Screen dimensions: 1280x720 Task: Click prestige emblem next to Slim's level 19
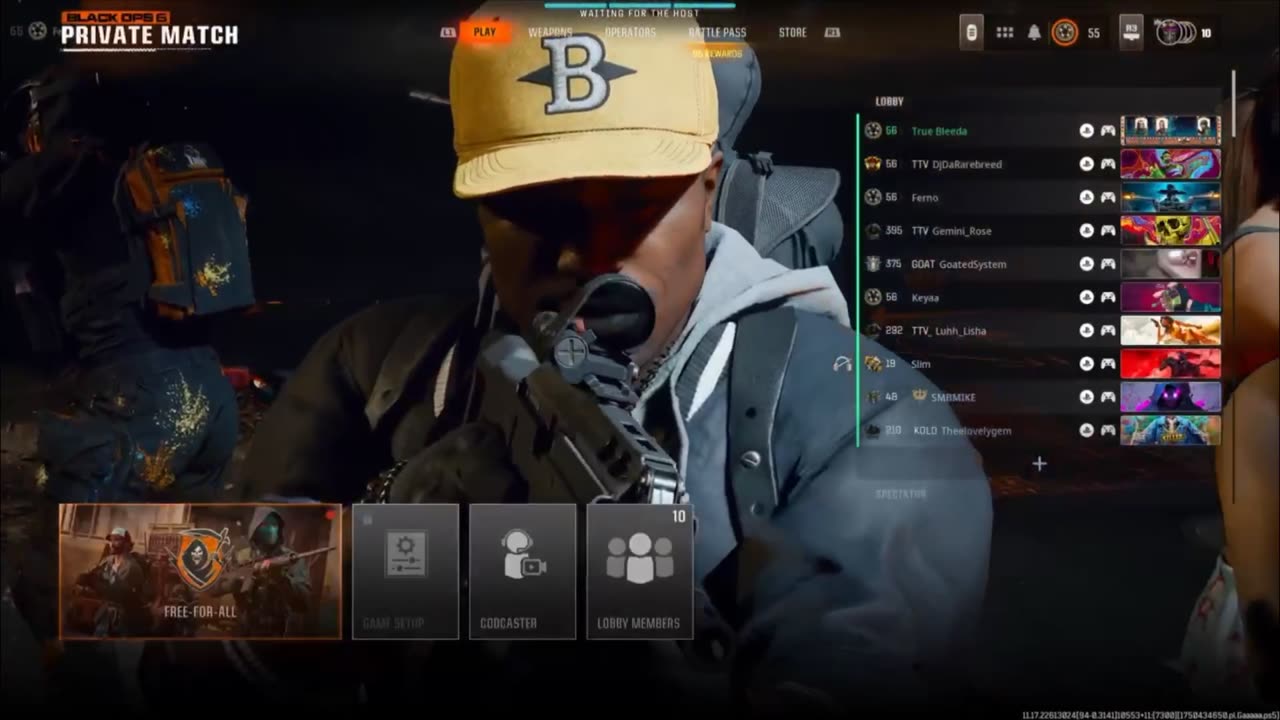coord(873,364)
